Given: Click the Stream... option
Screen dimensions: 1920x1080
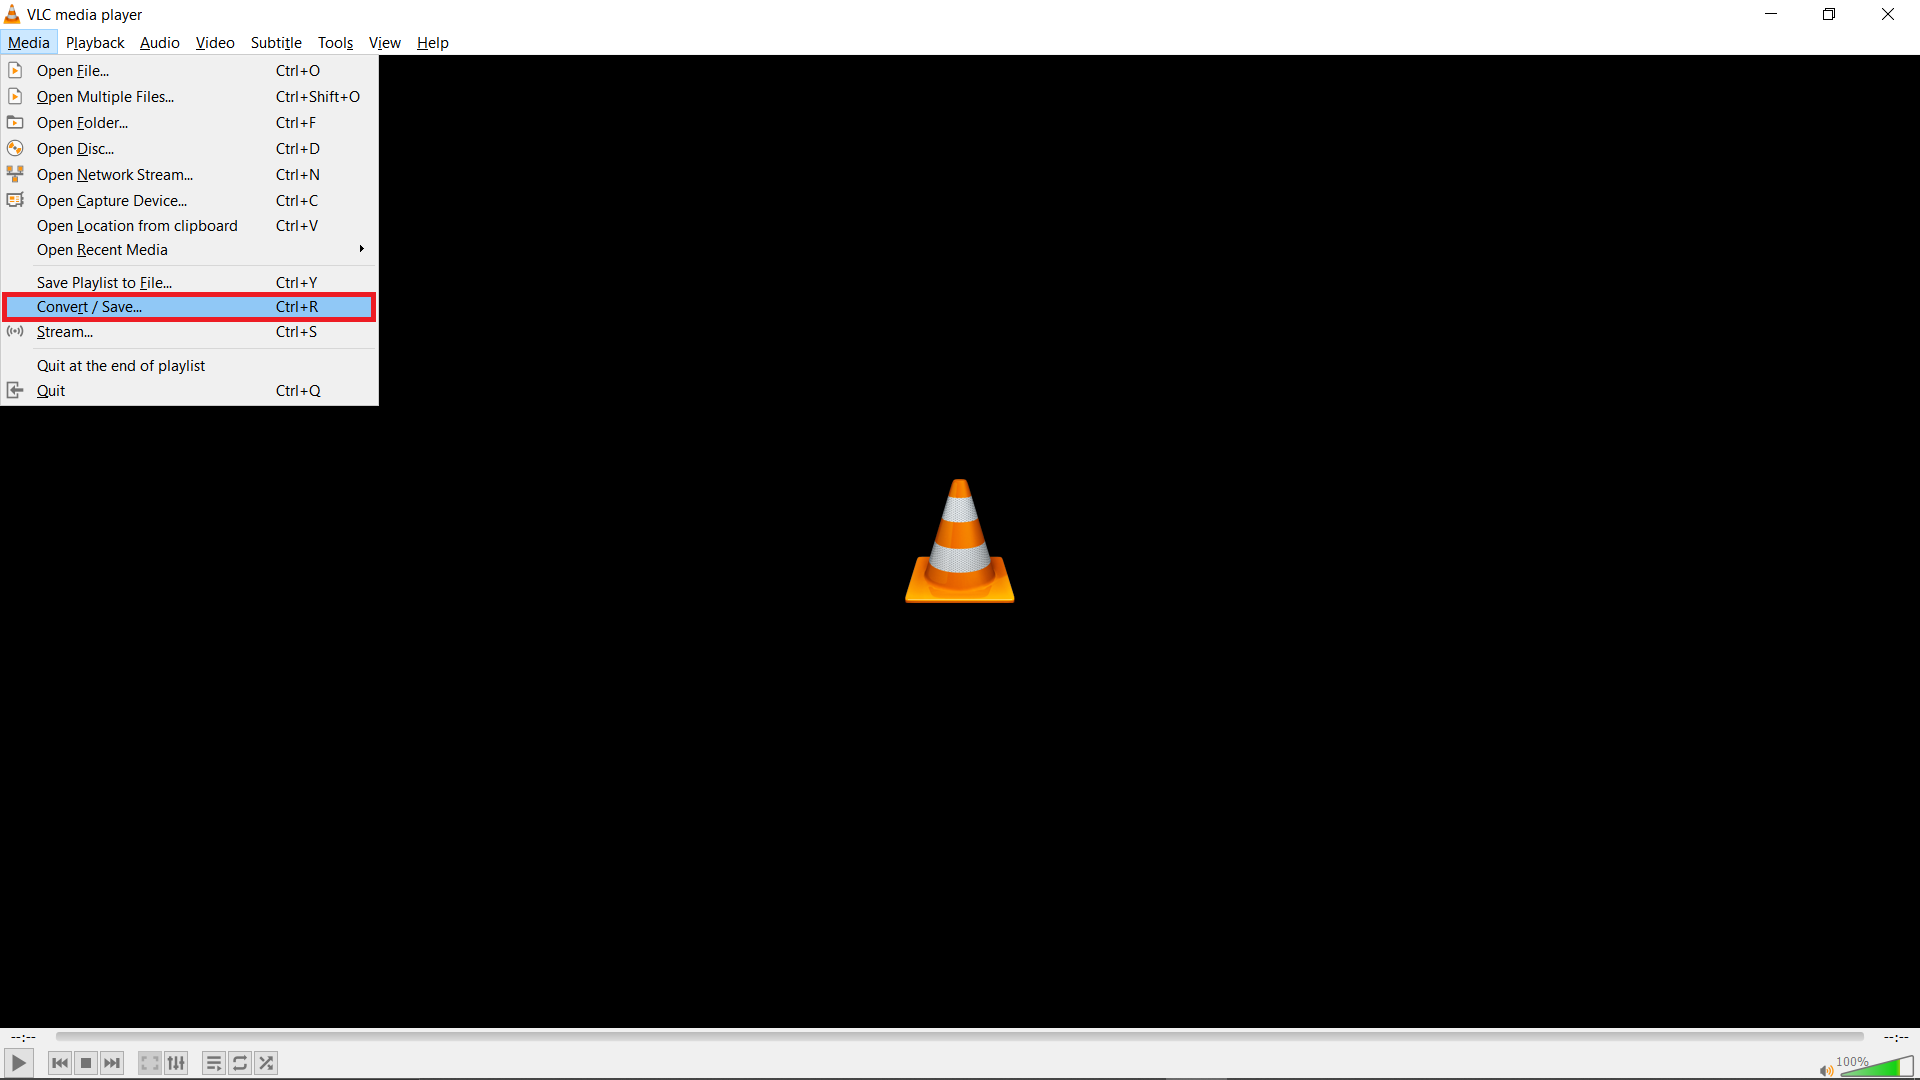Looking at the screenshot, I should coord(65,331).
